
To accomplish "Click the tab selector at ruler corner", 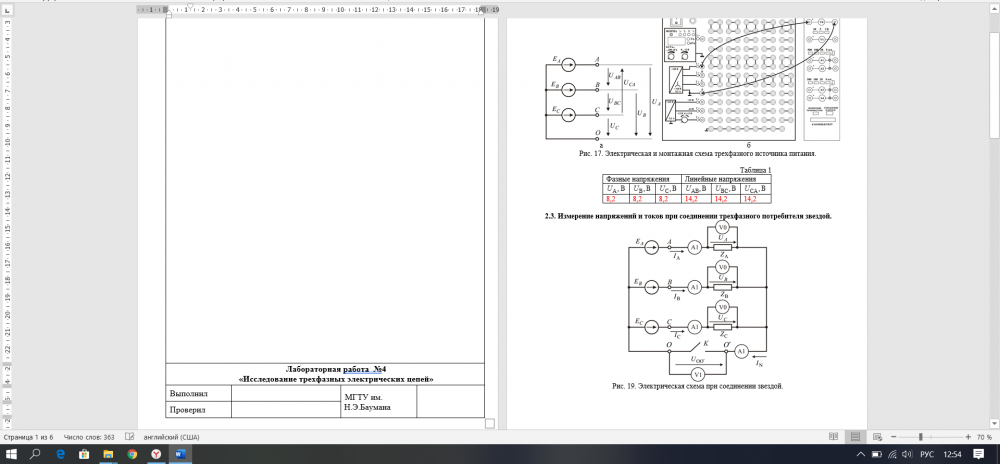I will (6, 8).
